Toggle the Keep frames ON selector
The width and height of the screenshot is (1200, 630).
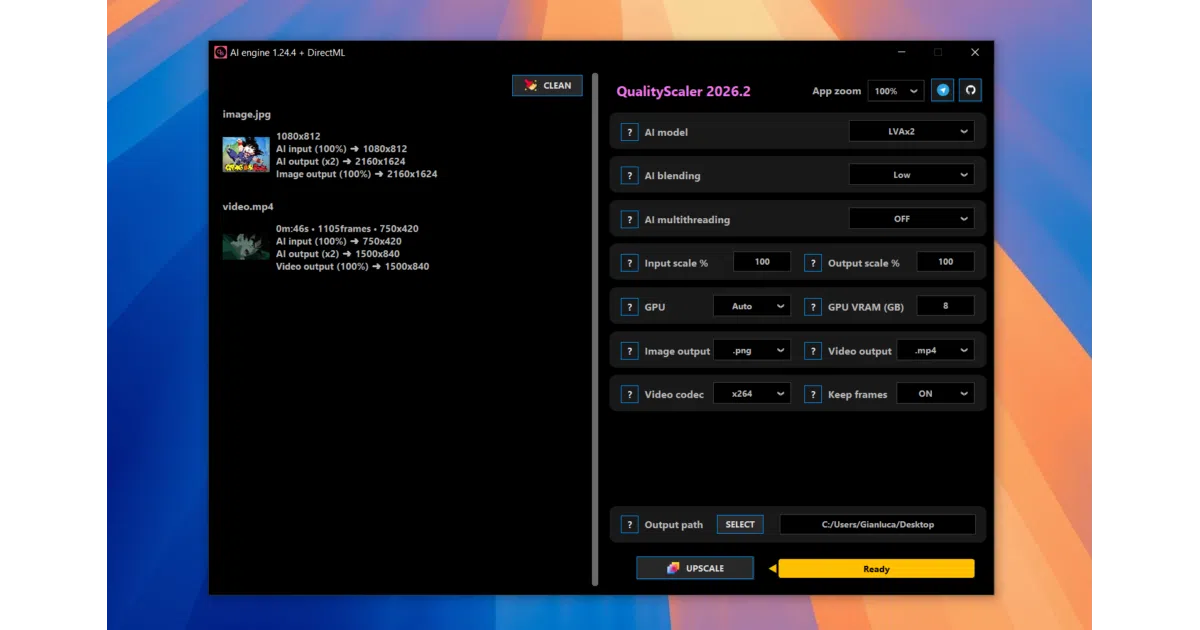[x=935, y=394]
